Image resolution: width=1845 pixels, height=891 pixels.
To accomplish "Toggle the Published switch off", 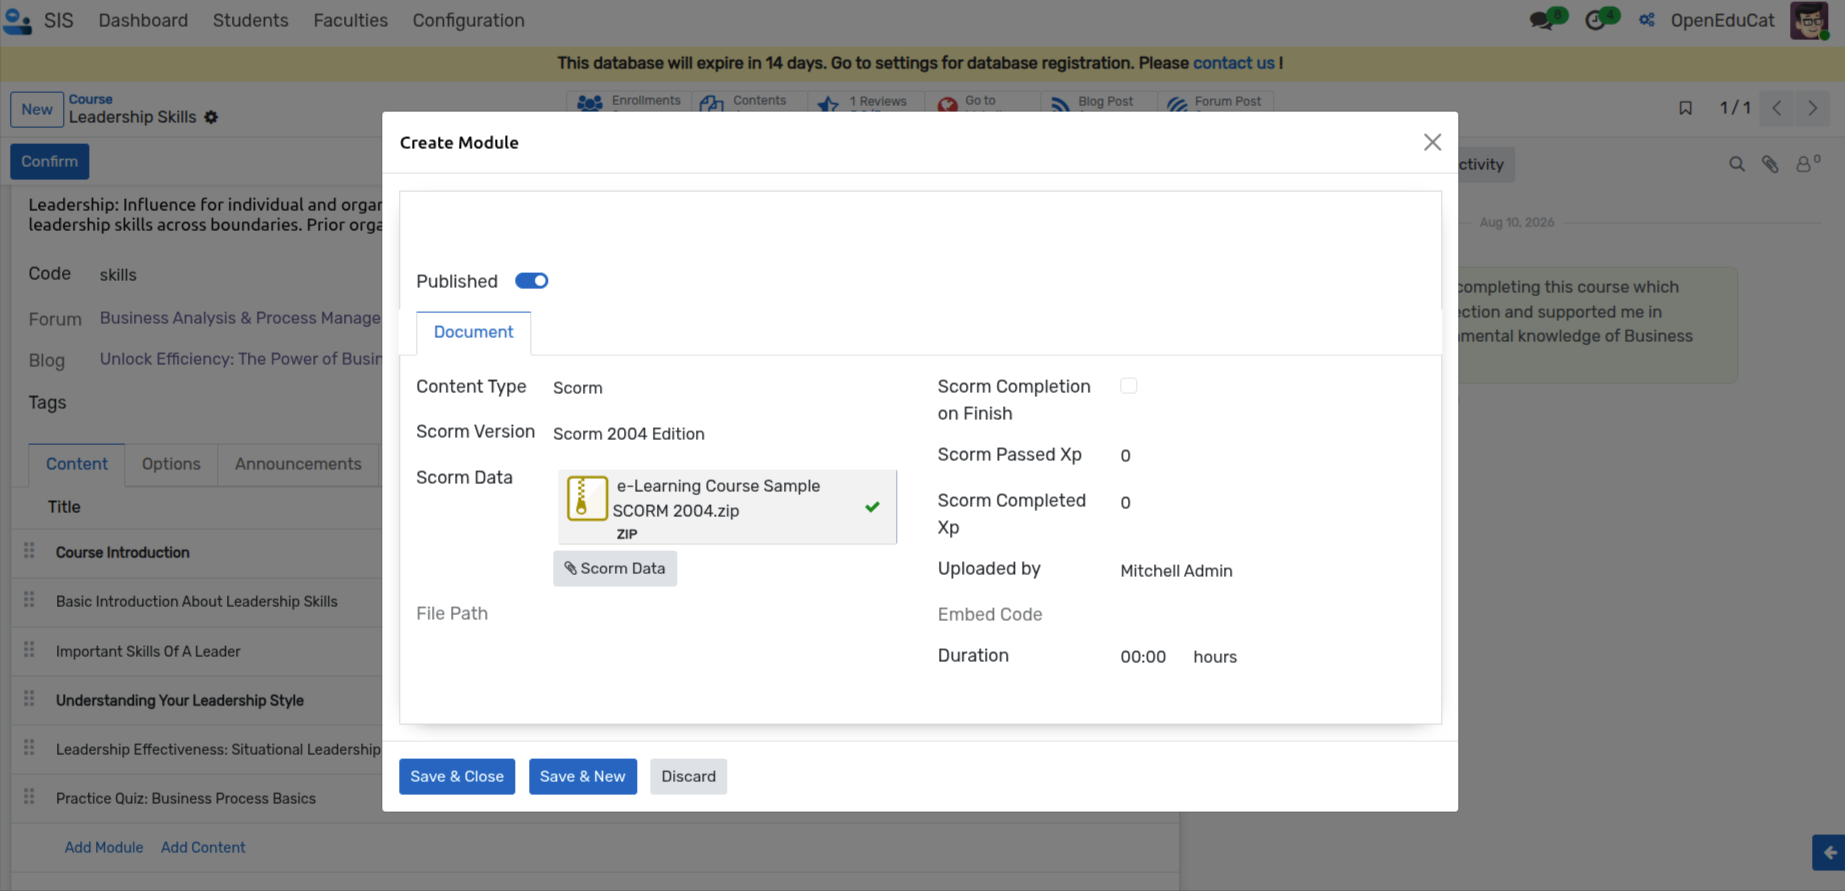I will [x=532, y=281].
